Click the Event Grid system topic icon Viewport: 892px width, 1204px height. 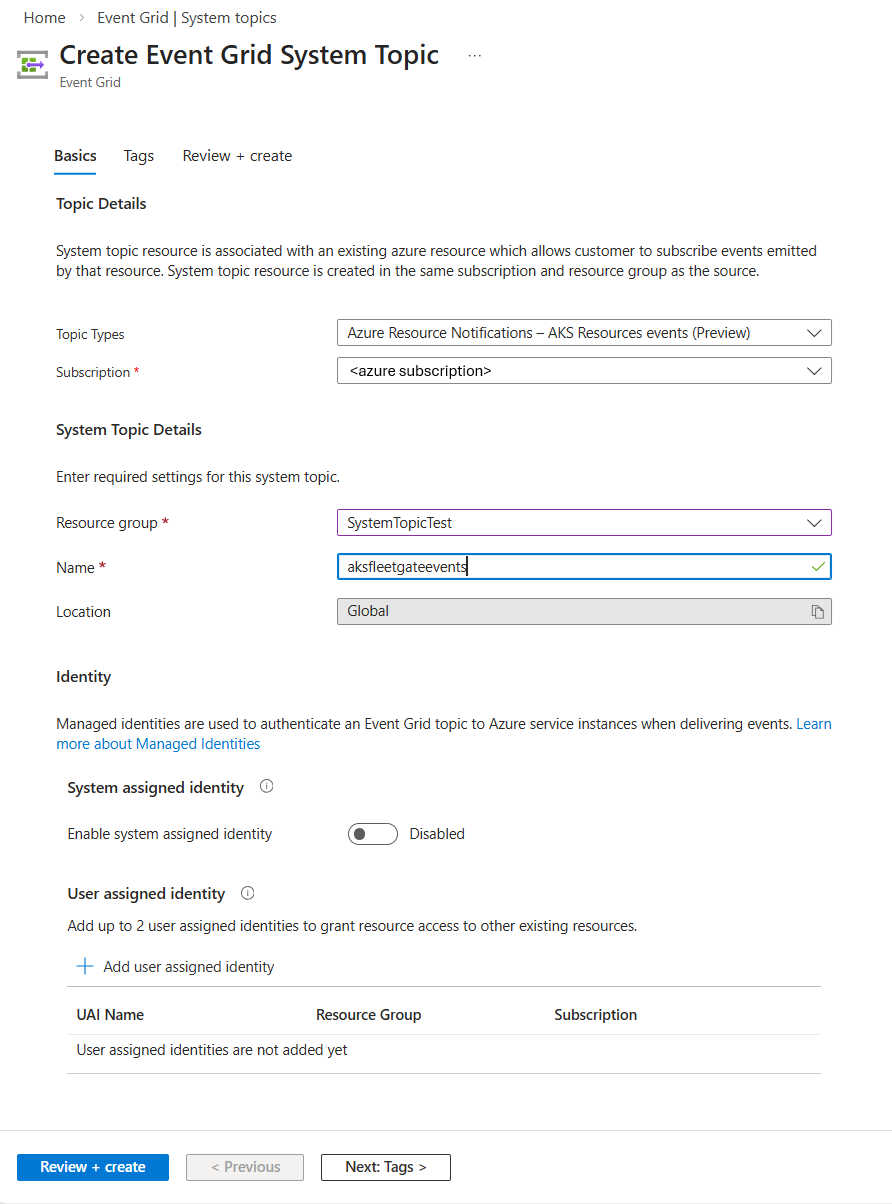click(x=32, y=65)
